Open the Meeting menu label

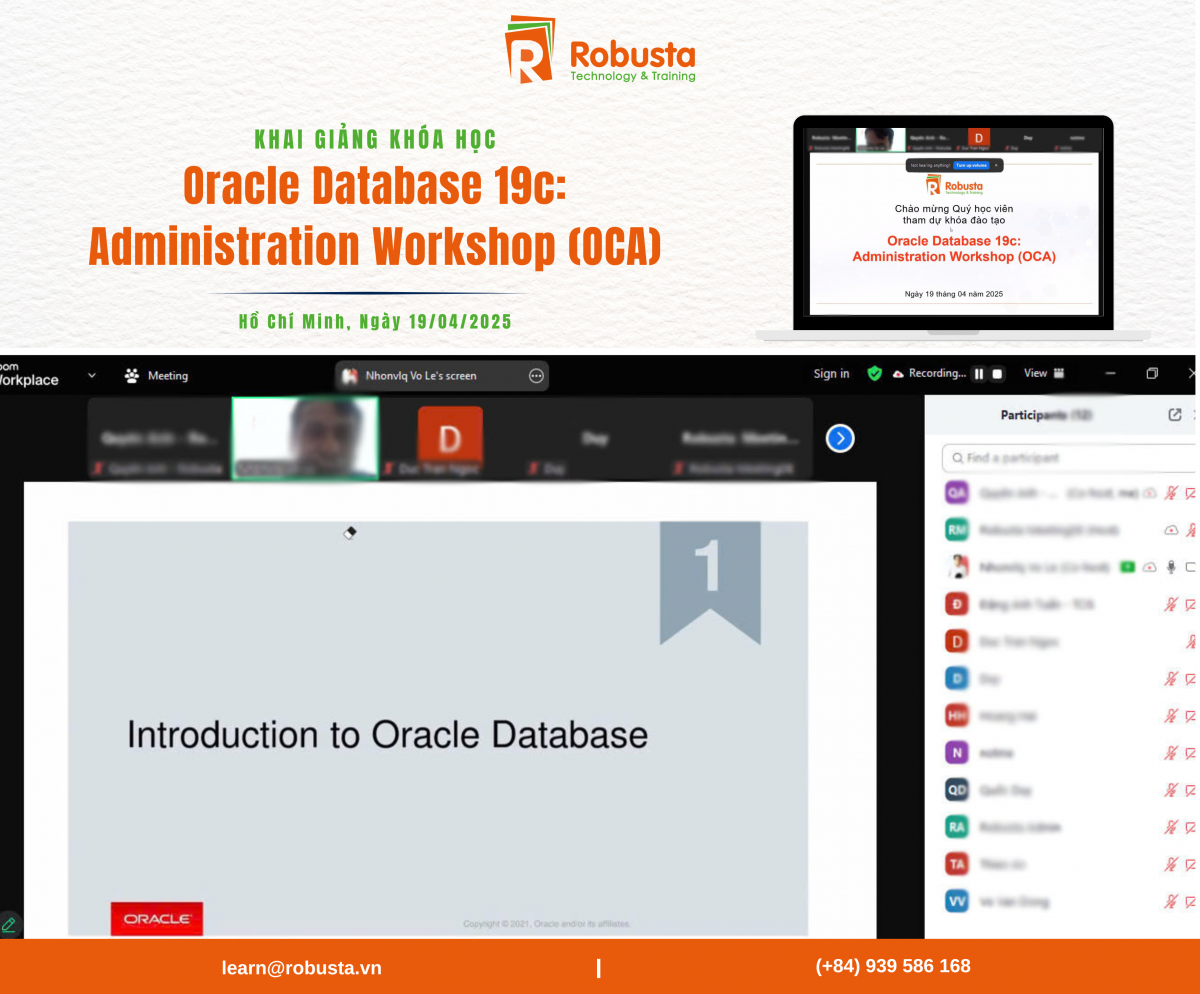167,376
